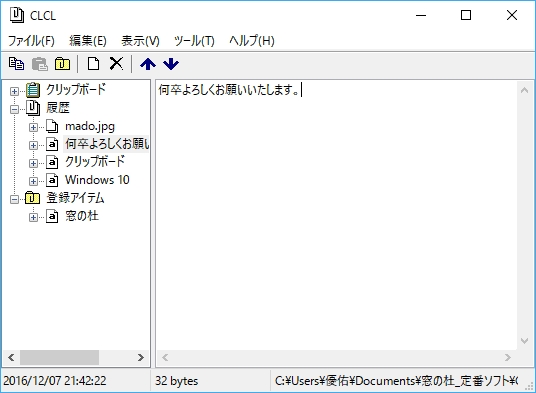The width and height of the screenshot is (536, 393).
Task: Click text pane scroll down arrow
Action: (524, 340)
